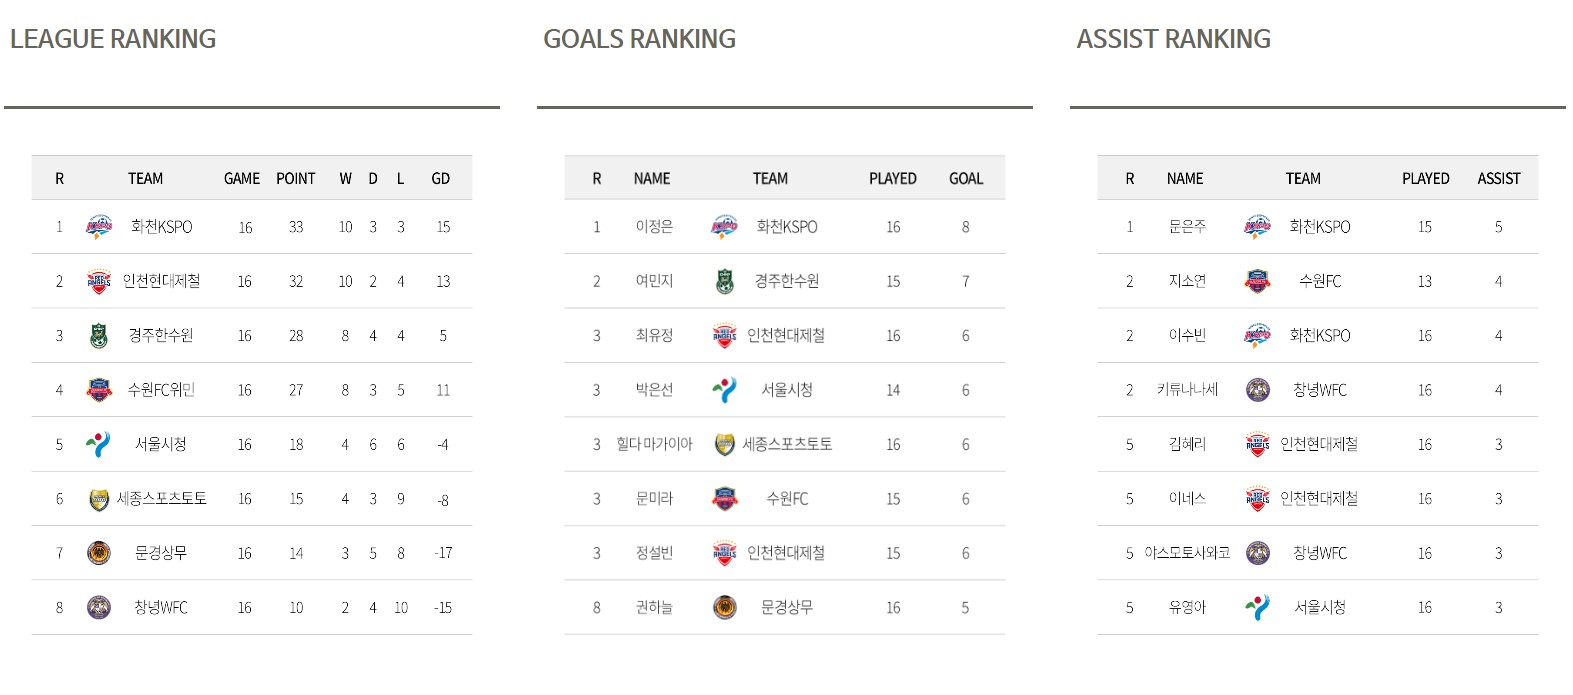Image resolution: width=1573 pixels, height=695 pixels.
Task: Click the 세종스포츠토토 crest in league ranking
Action: click(x=99, y=498)
